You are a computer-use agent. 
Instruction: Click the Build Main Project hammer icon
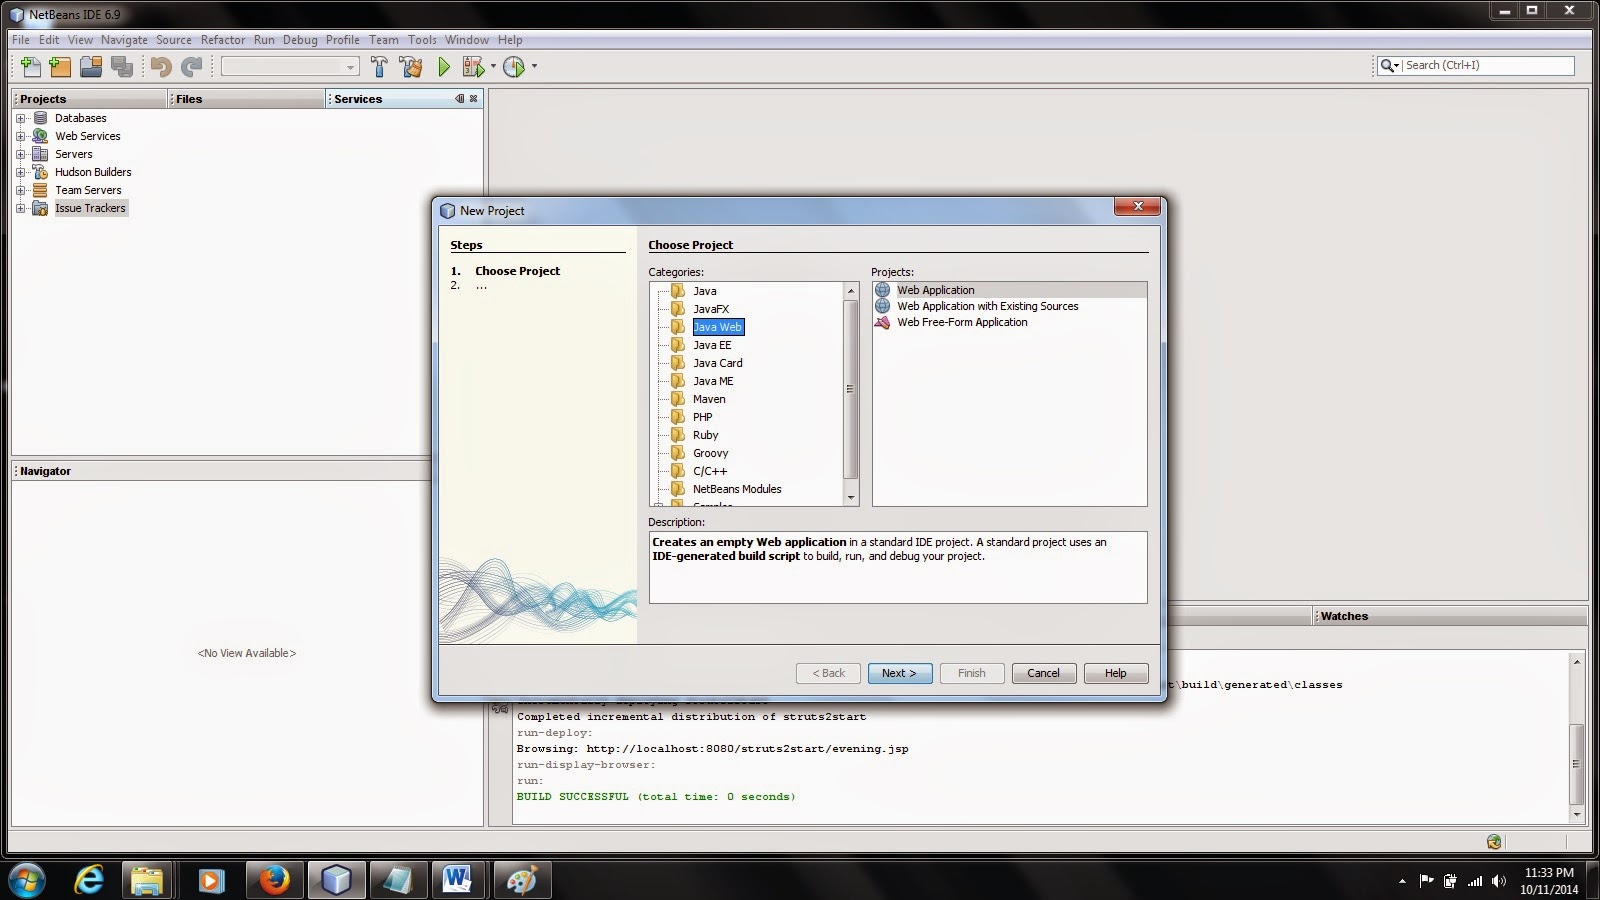[379, 67]
